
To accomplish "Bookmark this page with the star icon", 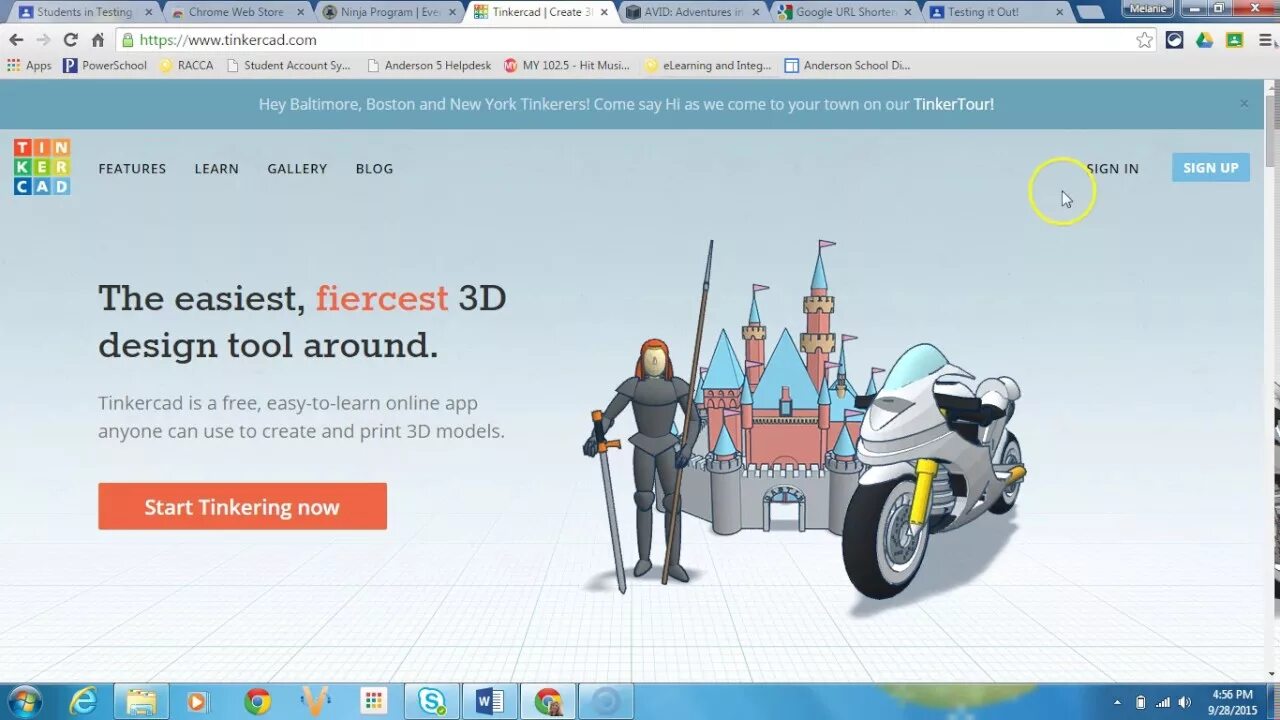I will pos(1144,40).
